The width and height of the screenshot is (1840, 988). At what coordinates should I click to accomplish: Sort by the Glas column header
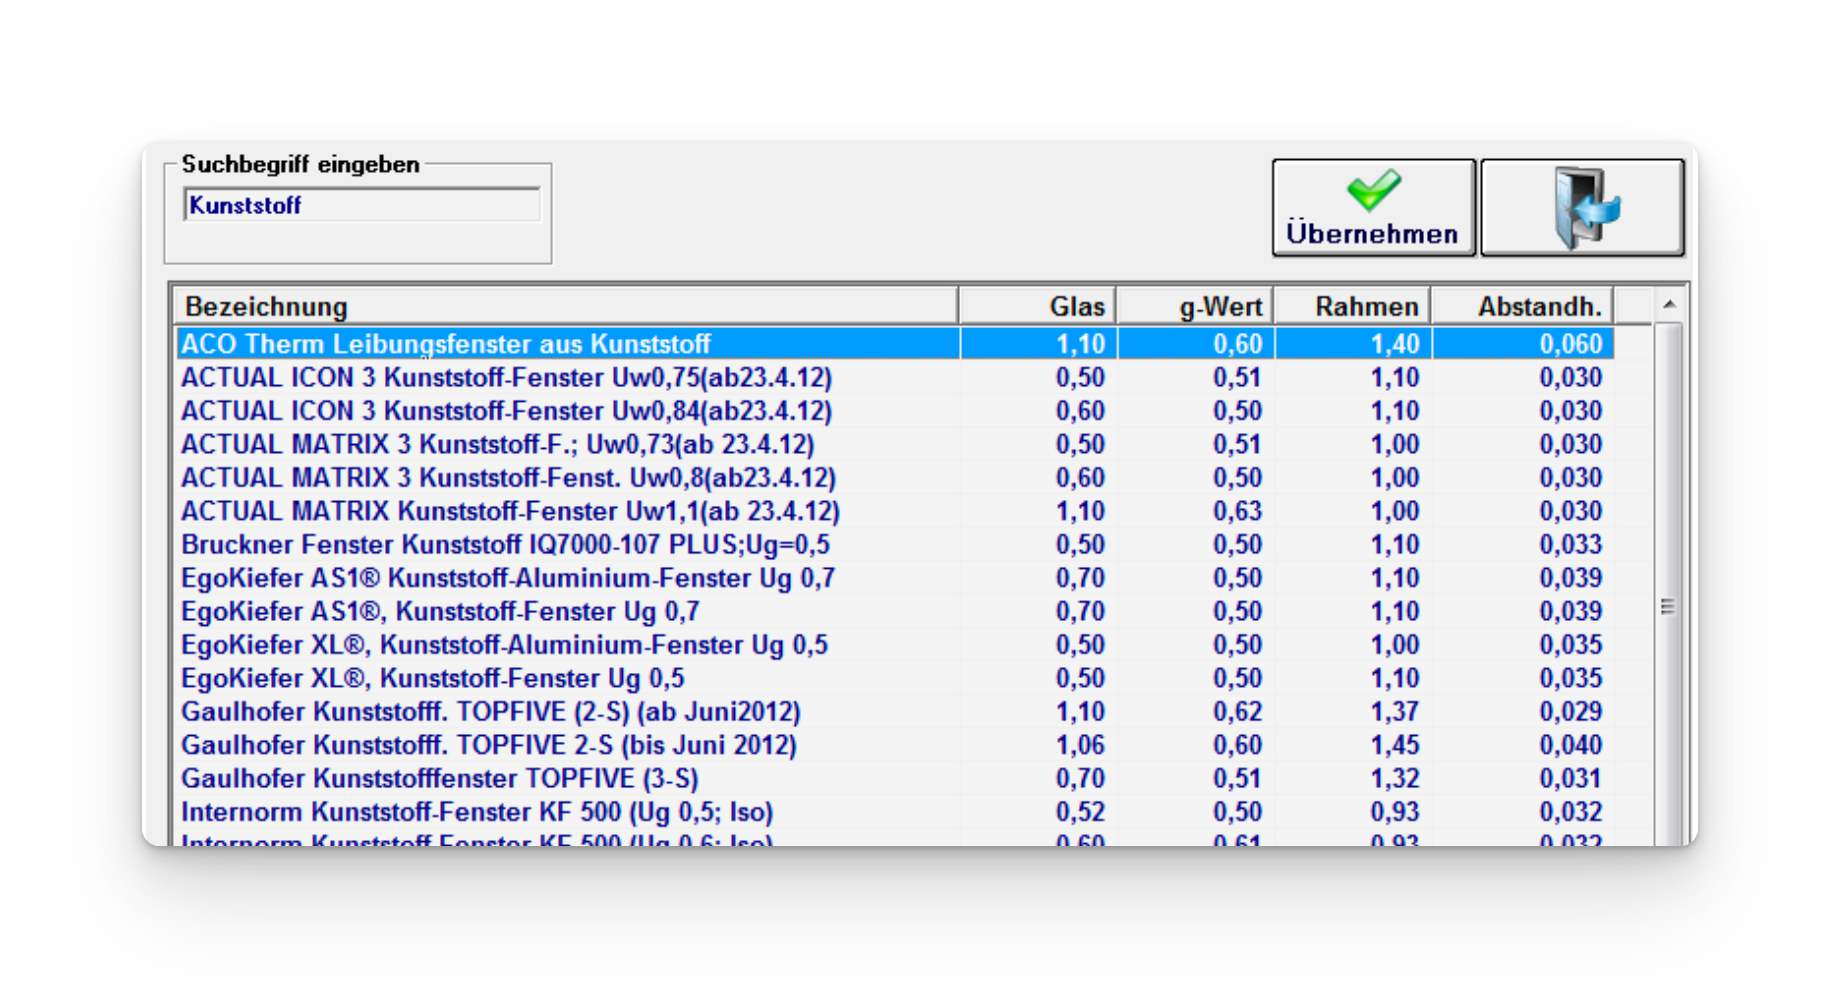click(1037, 306)
